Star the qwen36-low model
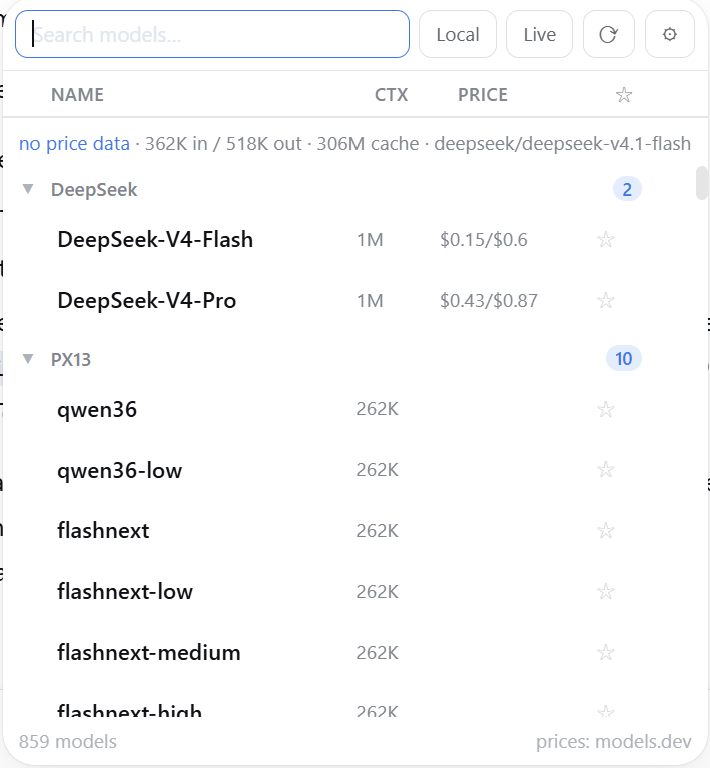710x768 pixels. coord(606,470)
